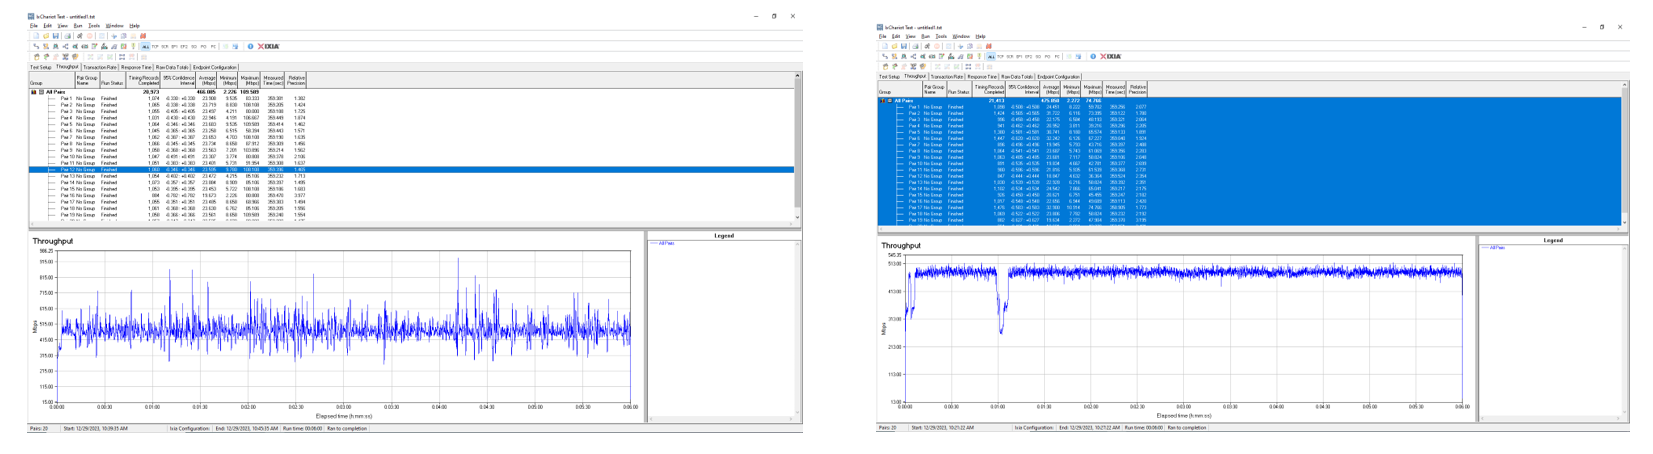Click the Run test icon in left window
The width and height of the screenshot is (1653, 454).
click(x=80, y=36)
